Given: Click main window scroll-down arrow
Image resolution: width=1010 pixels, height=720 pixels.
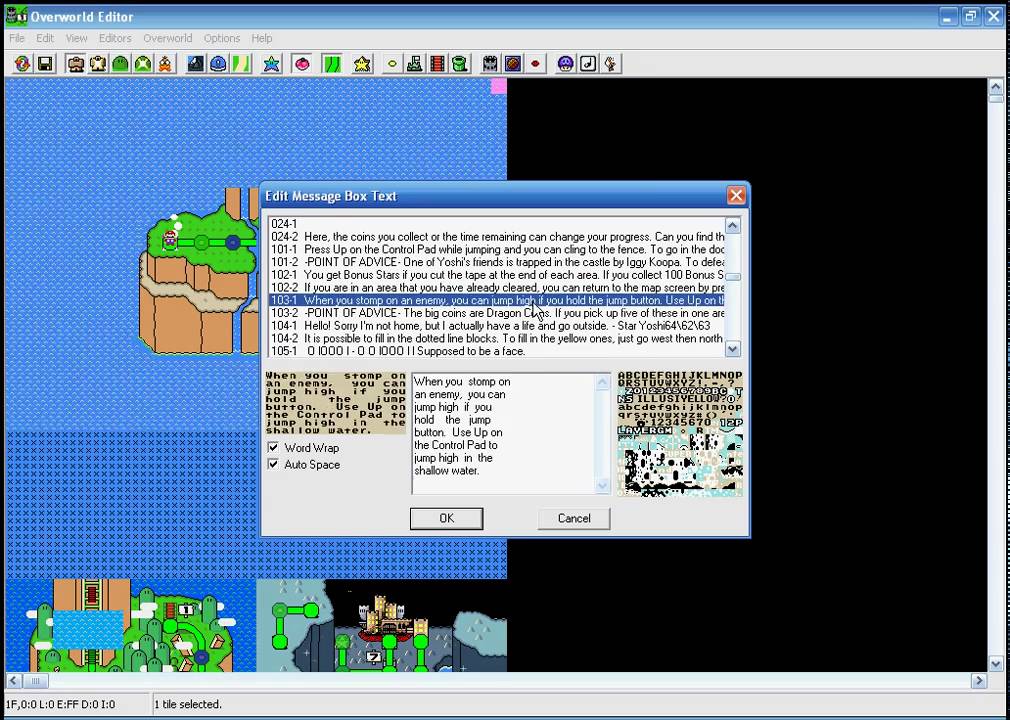Looking at the screenshot, I should coord(996,663).
